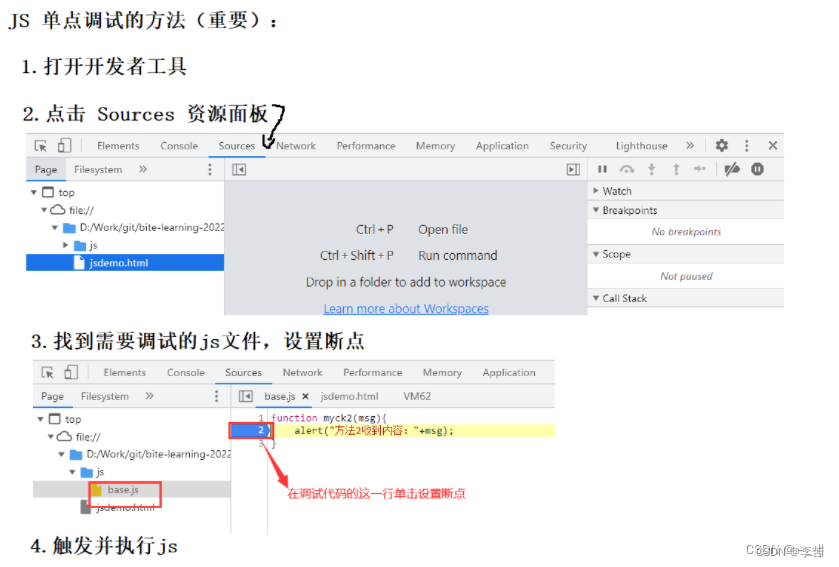Click the 'No breakpoints' text

(686, 232)
